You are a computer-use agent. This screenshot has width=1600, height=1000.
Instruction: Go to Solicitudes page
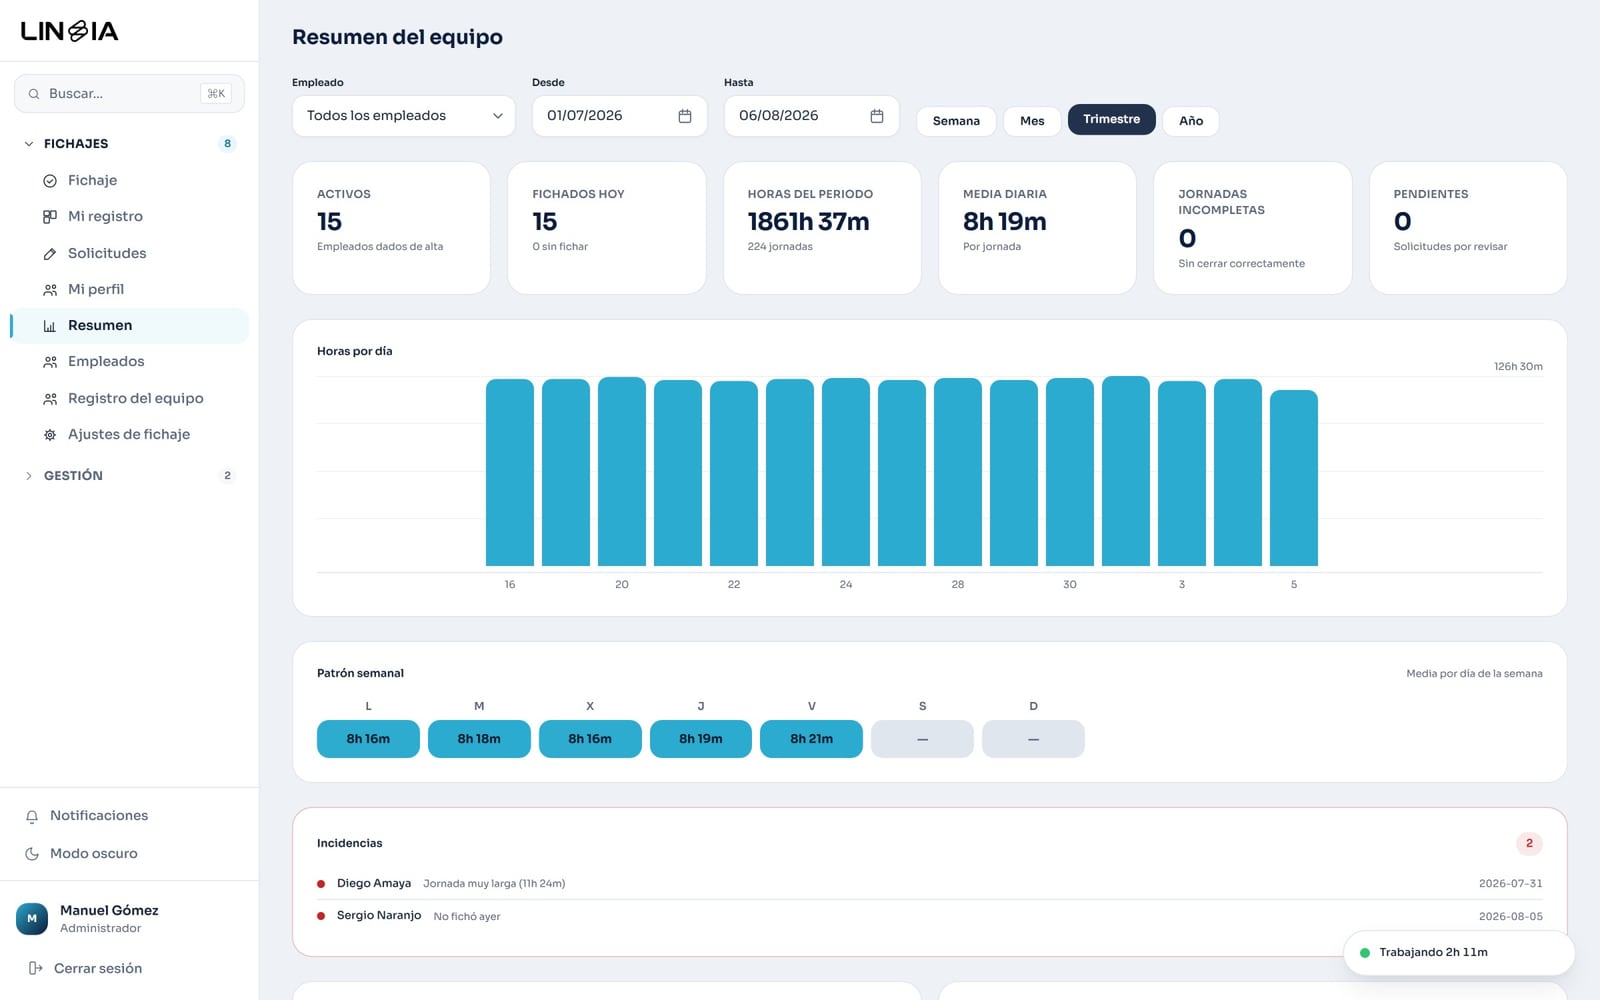pos(130,254)
